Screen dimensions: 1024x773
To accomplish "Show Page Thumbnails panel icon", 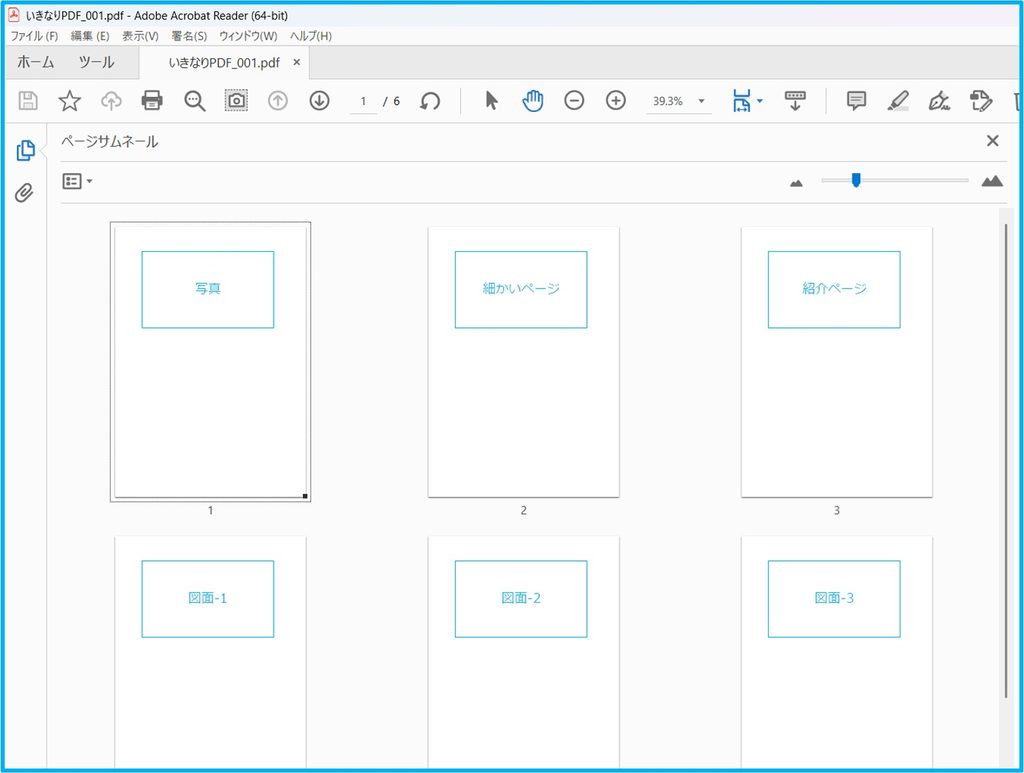I will point(25,150).
